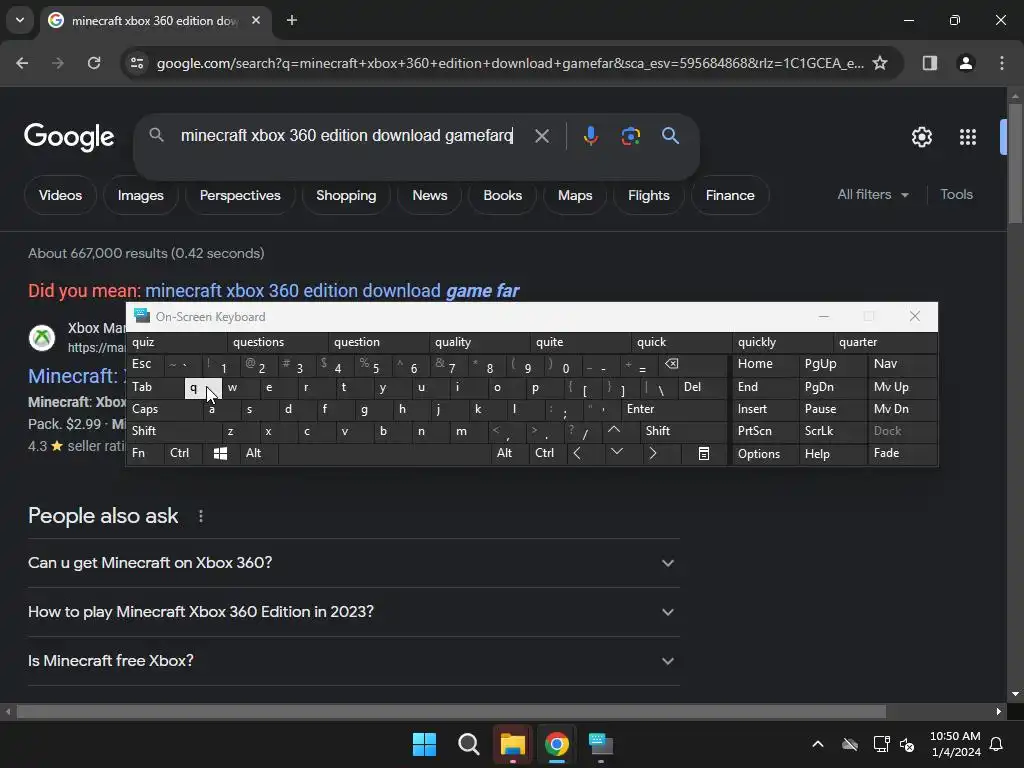The width and height of the screenshot is (1024, 768).
Task: Expand 'Can u get Minecraft on Xbox 360?'
Action: pyautogui.click(x=353, y=563)
